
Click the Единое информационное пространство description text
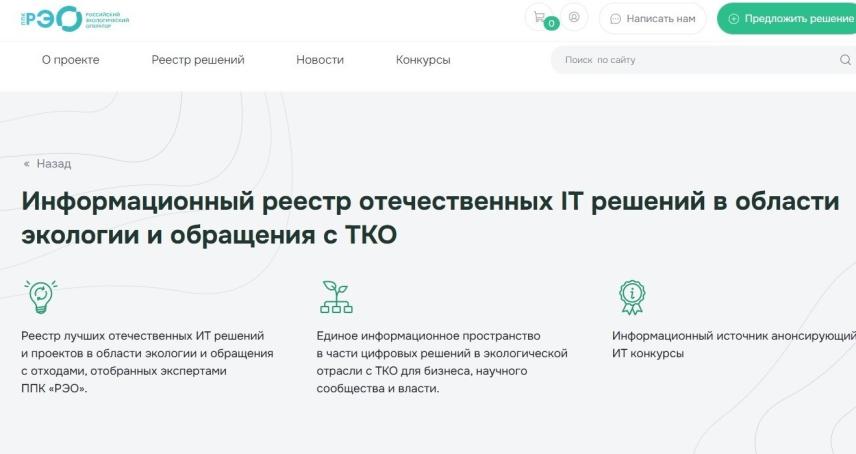(441, 362)
